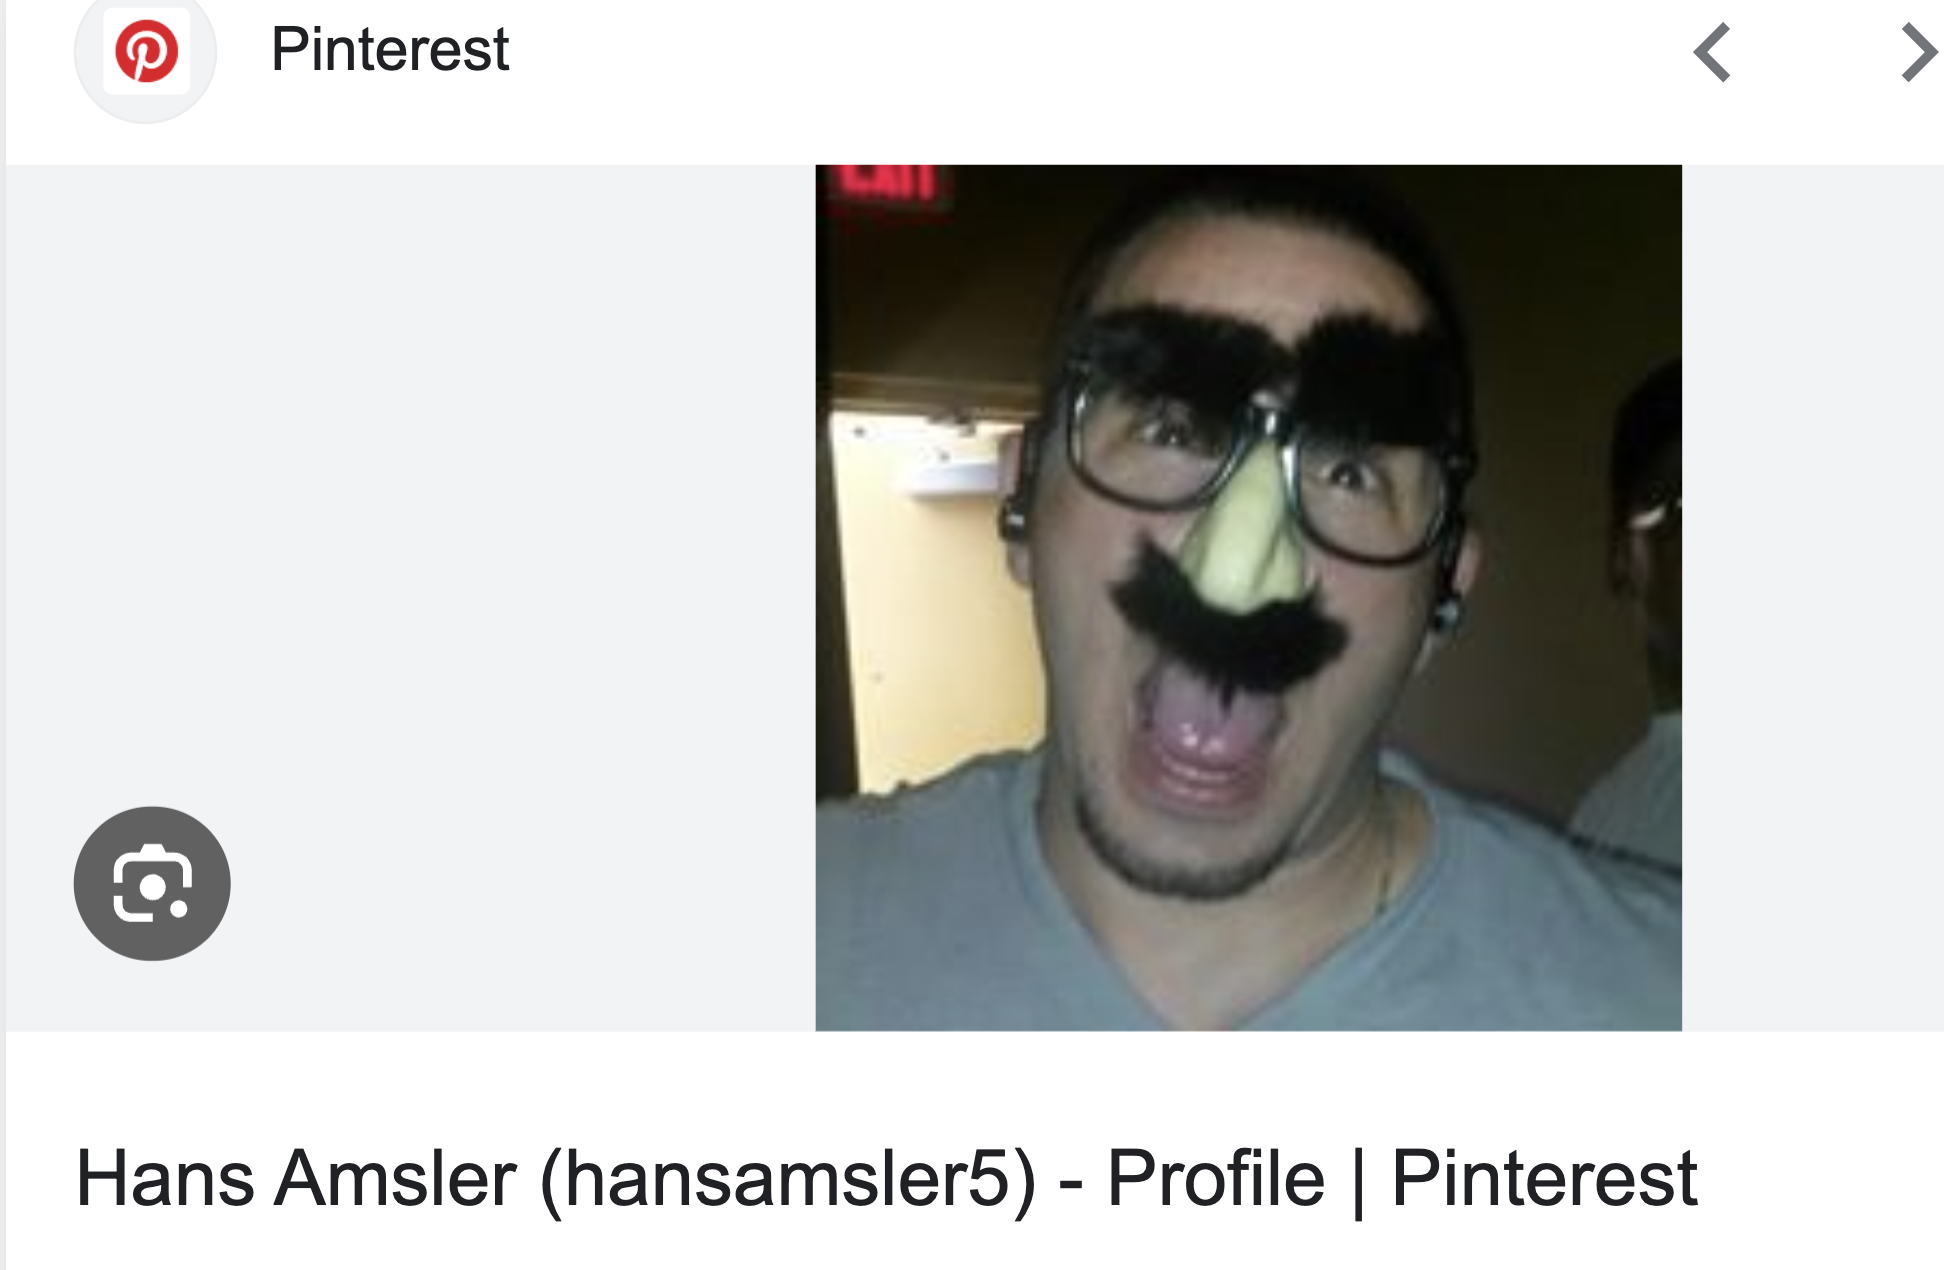Open the Pinterest source name text
The image size is (1944, 1270).
tap(390, 49)
